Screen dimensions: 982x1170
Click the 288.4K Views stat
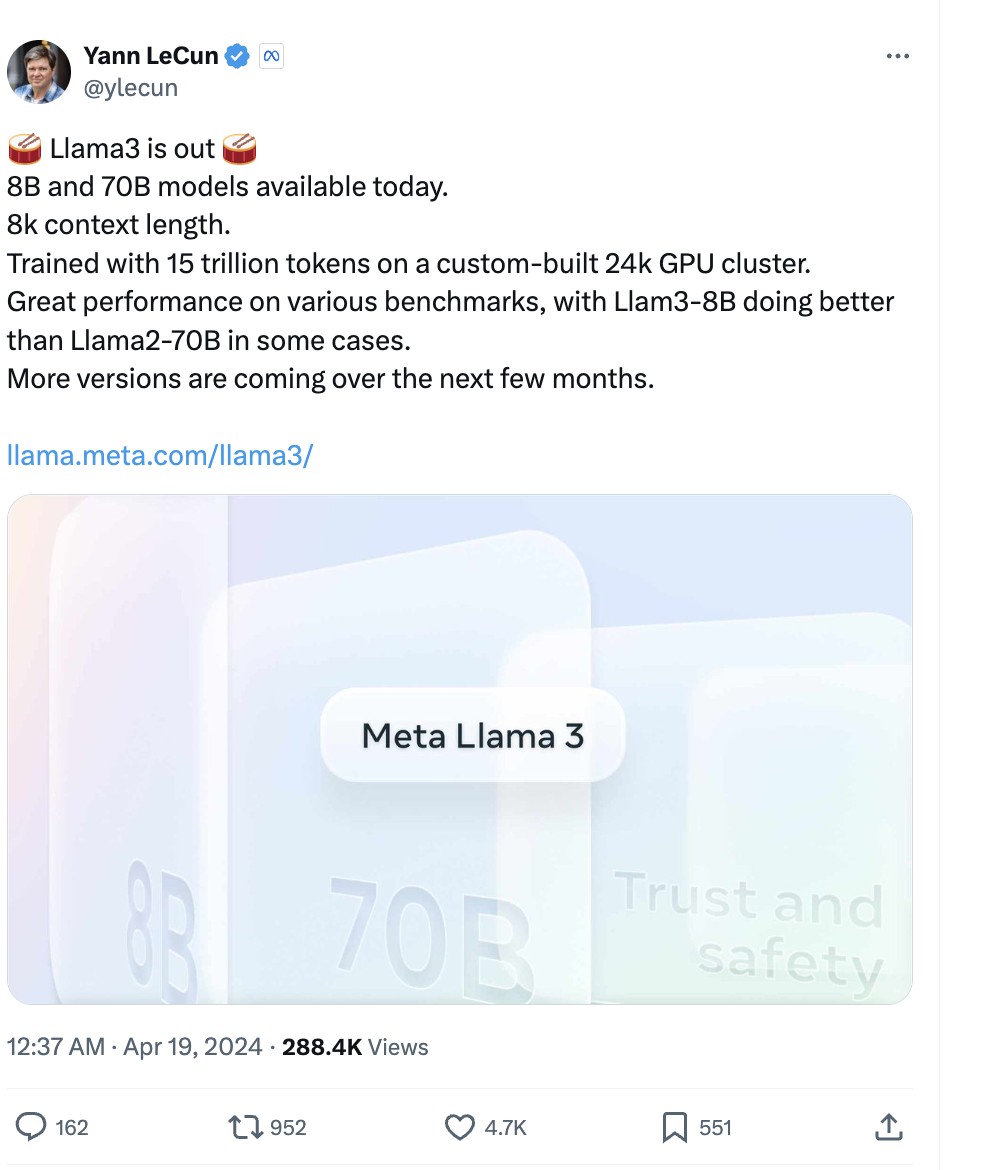[x=355, y=1047]
